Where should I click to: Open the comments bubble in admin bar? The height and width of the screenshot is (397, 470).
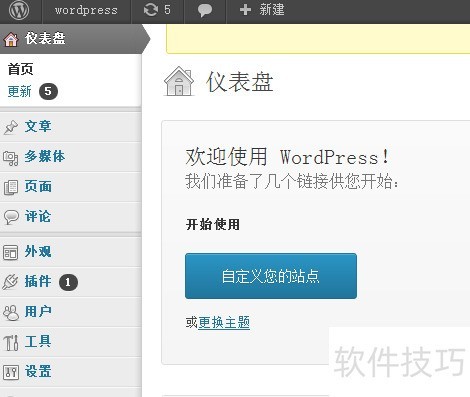(205, 10)
